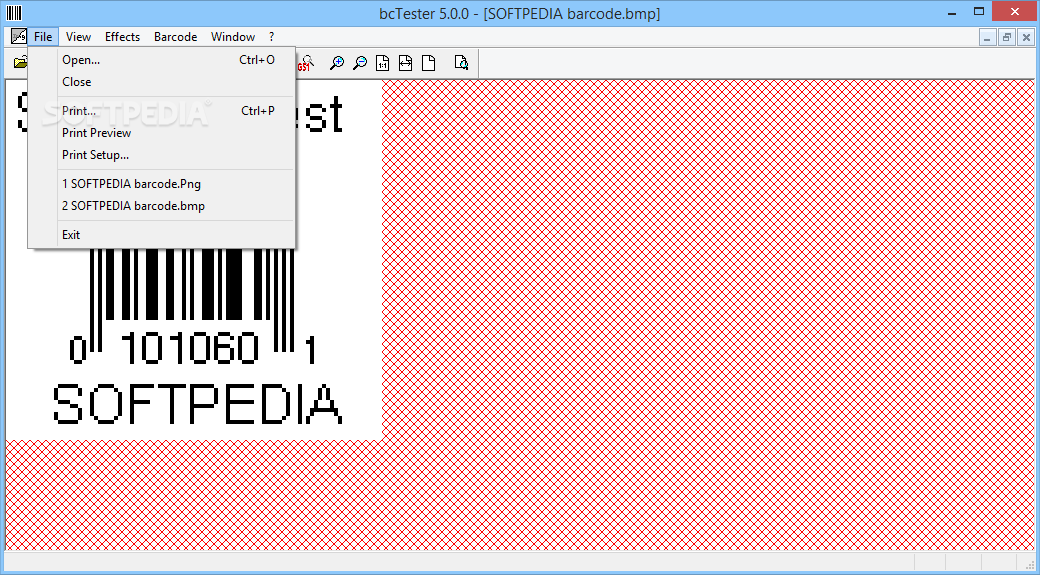This screenshot has width=1040, height=575.
Task: Click the print preview page magnifier icon
Action: [x=461, y=63]
